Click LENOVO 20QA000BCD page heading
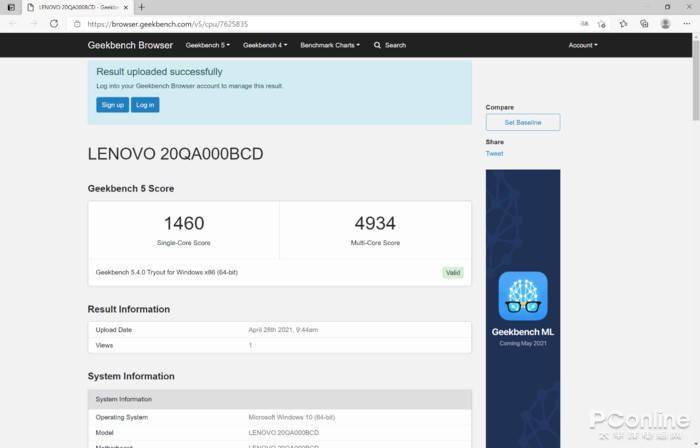The image size is (700, 448). point(175,154)
